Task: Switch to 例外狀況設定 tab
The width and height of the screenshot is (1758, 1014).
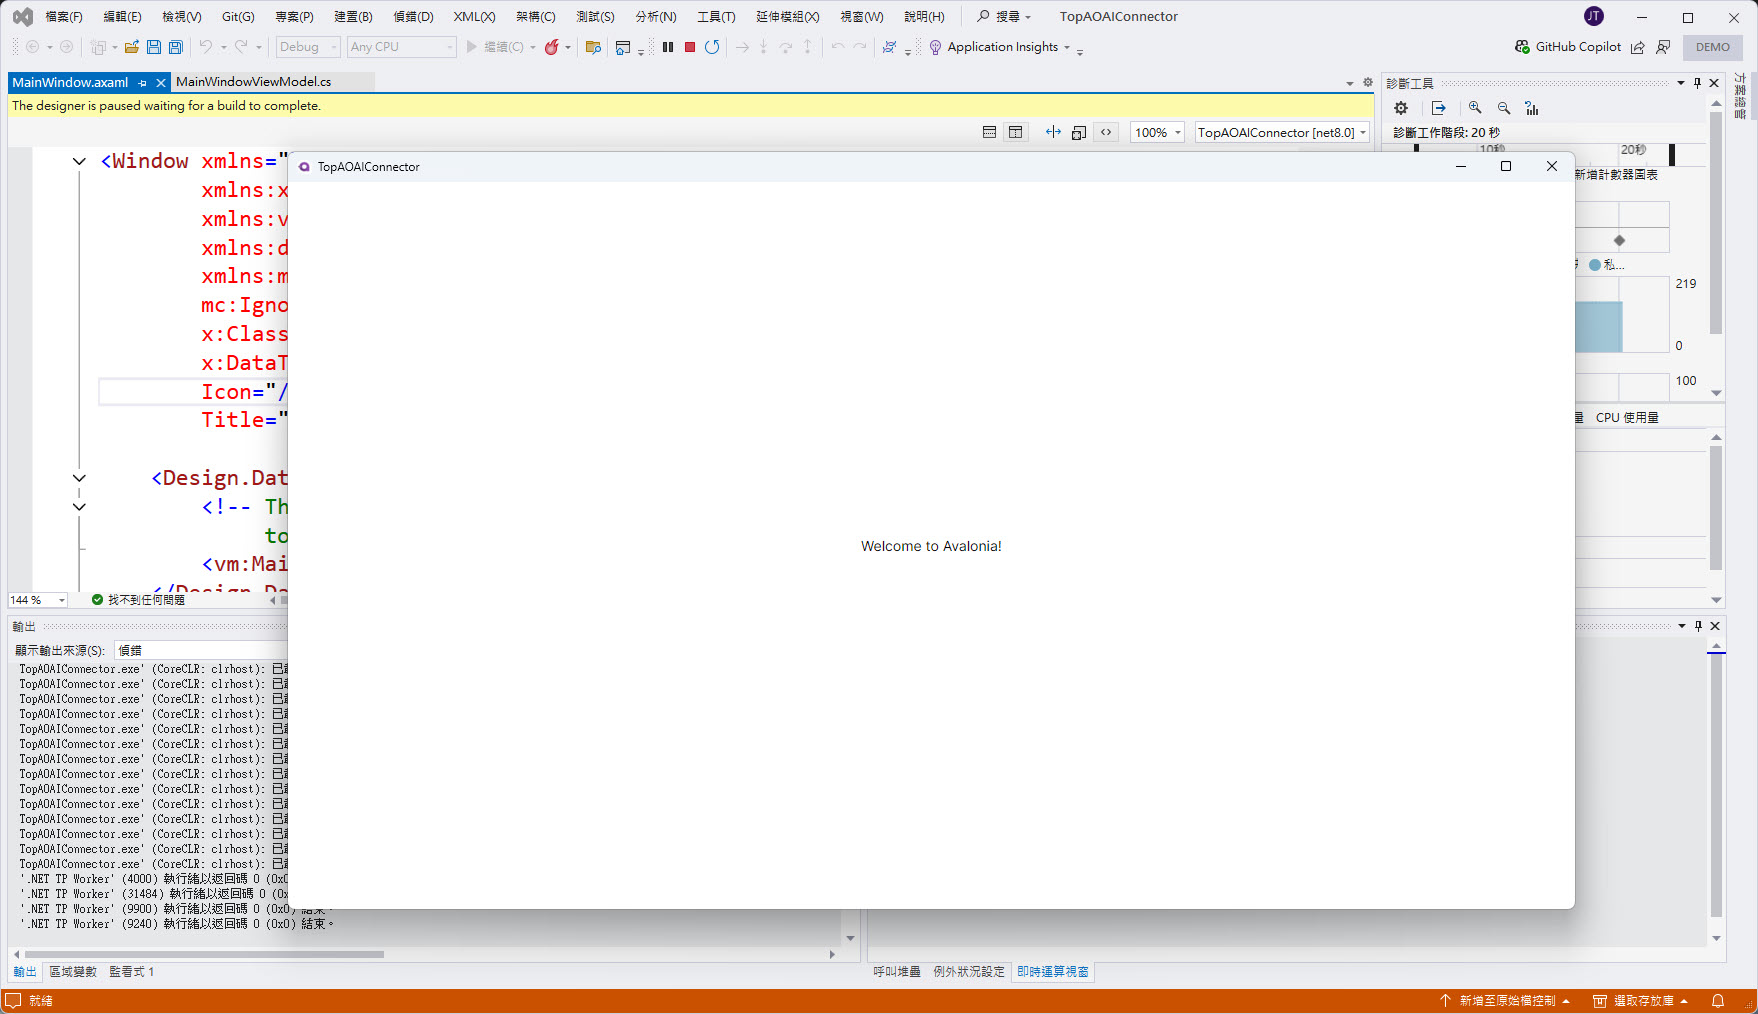Action: [x=969, y=972]
